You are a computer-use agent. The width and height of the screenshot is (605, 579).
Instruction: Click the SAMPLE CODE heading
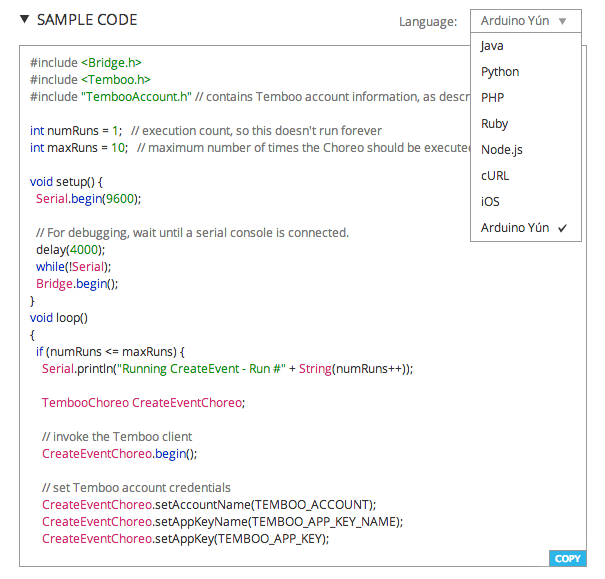coord(87,20)
